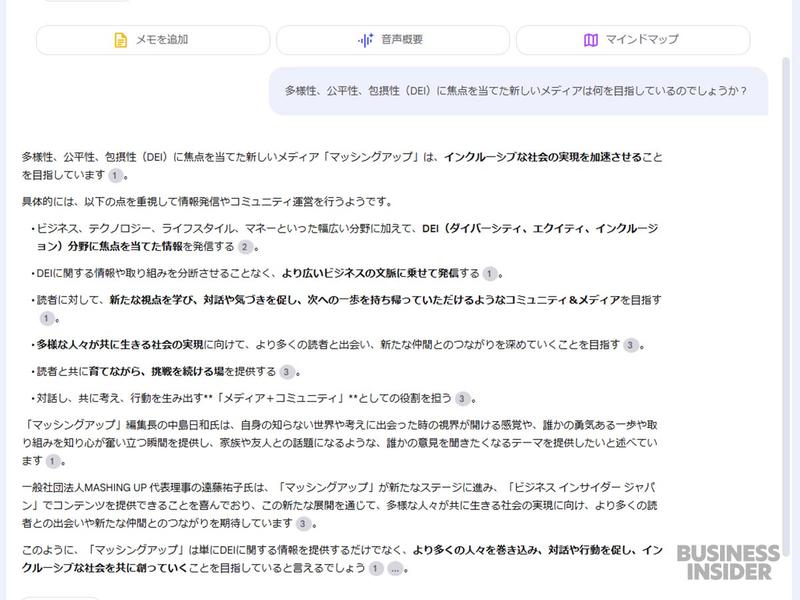The image size is (800, 600).
Task: Click the closing paragraph starting このように
Action: [342, 559]
